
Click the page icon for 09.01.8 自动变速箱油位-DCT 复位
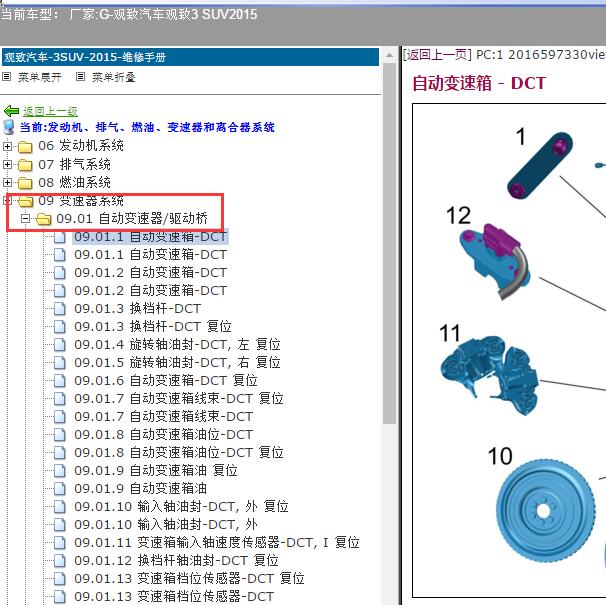[60, 452]
